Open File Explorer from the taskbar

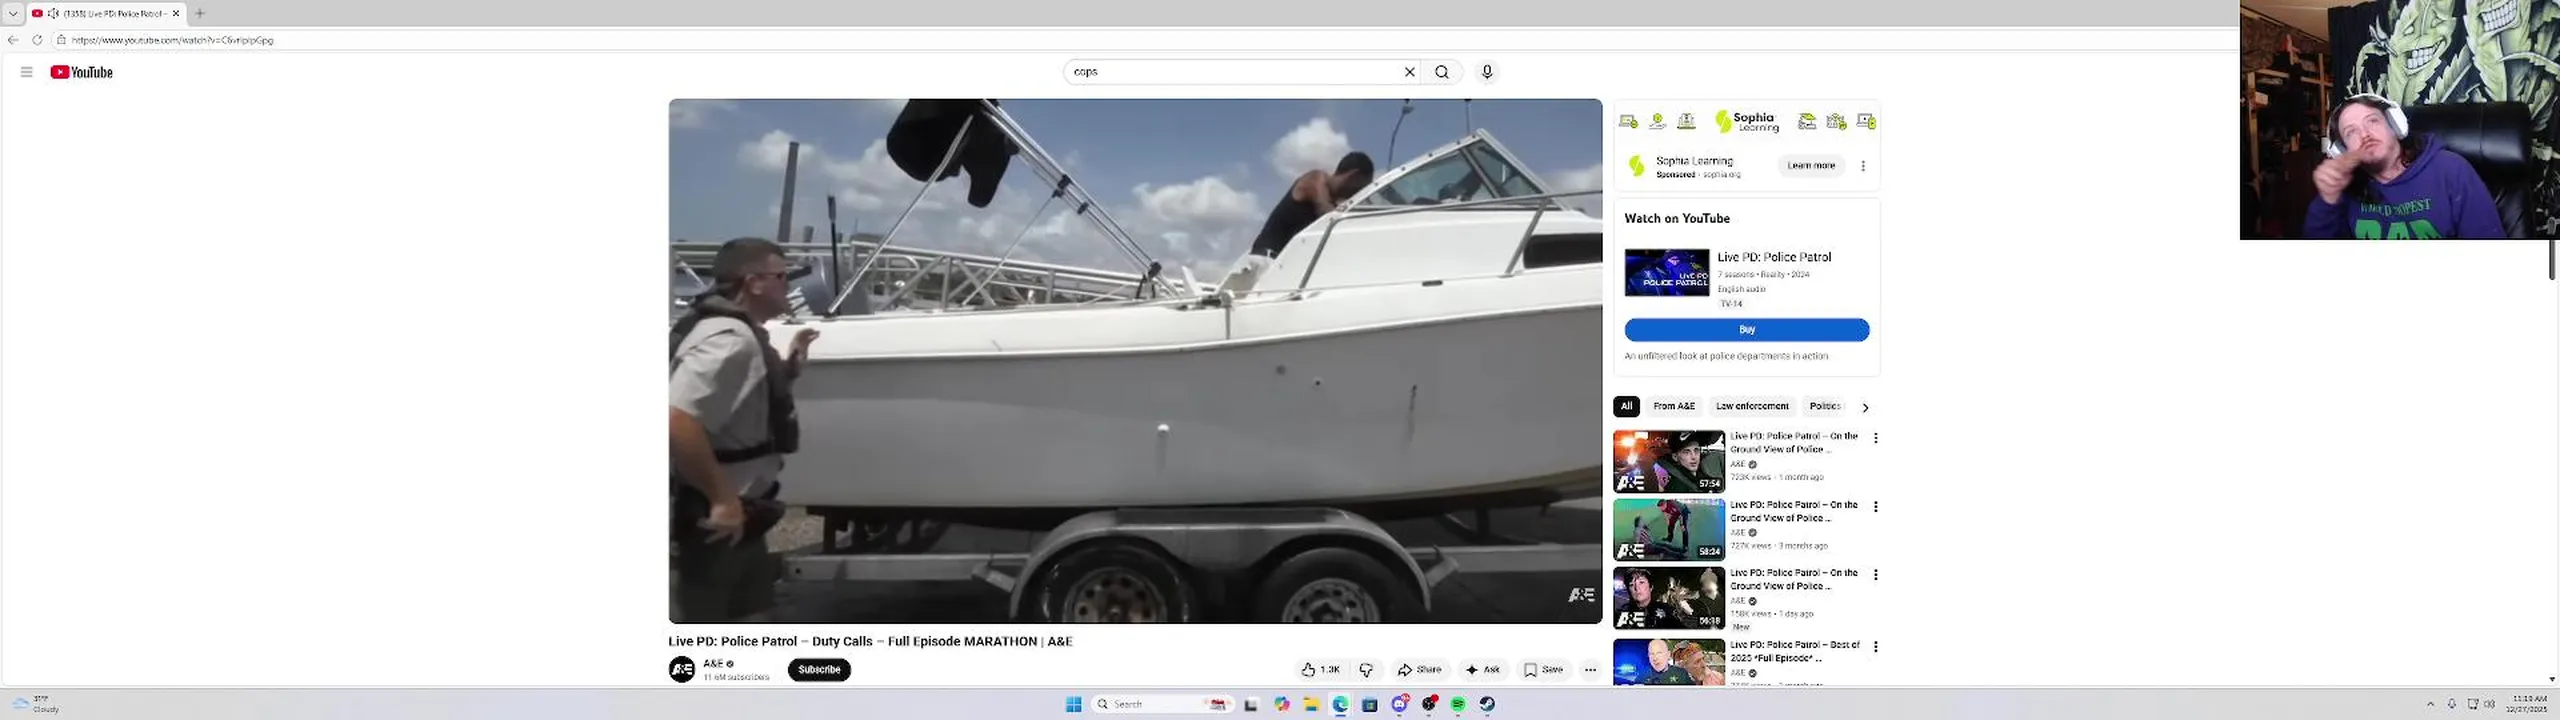coord(1311,704)
